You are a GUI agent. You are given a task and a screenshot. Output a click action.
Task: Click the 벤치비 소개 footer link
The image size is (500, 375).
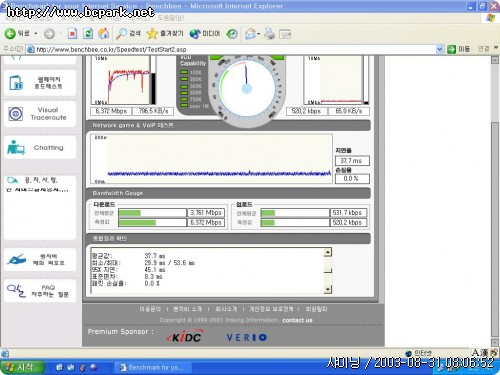click(x=187, y=309)
